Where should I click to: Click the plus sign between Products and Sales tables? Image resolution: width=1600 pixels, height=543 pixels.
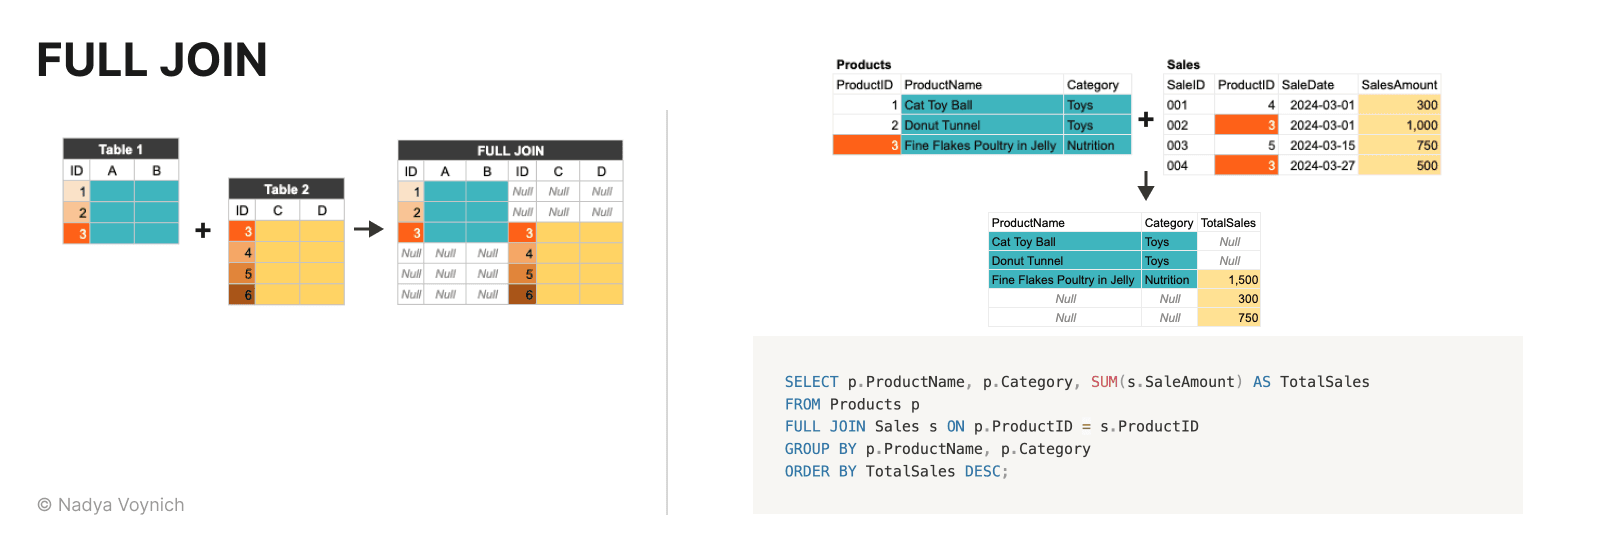1146,120
